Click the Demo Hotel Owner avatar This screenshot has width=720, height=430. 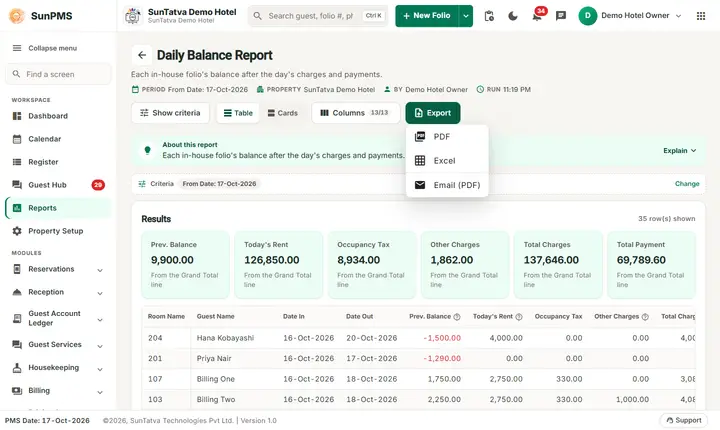click(587, 16)
